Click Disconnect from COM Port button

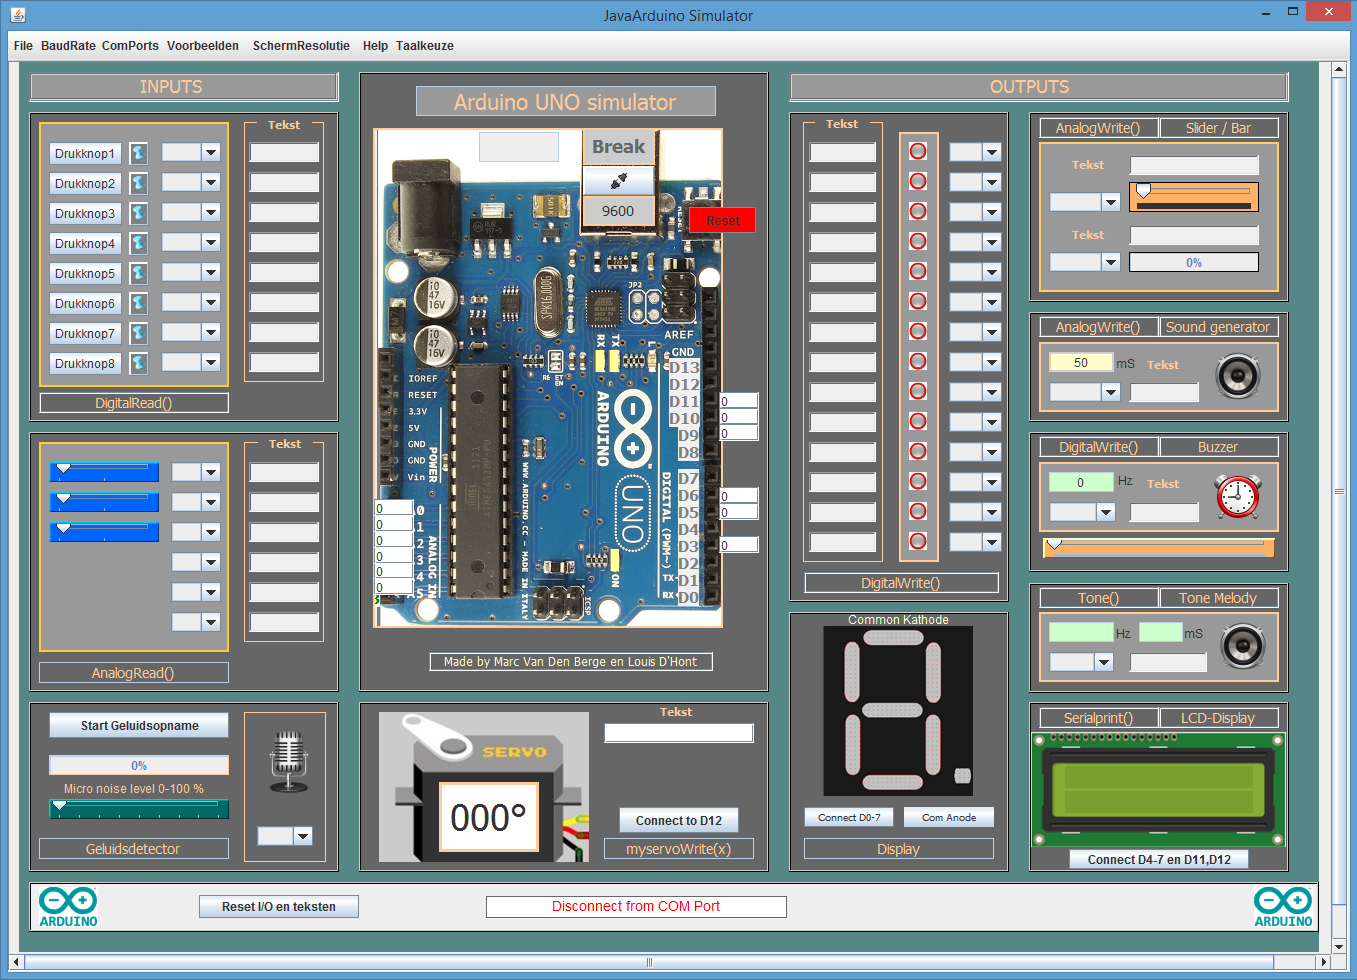click(636, 907)
